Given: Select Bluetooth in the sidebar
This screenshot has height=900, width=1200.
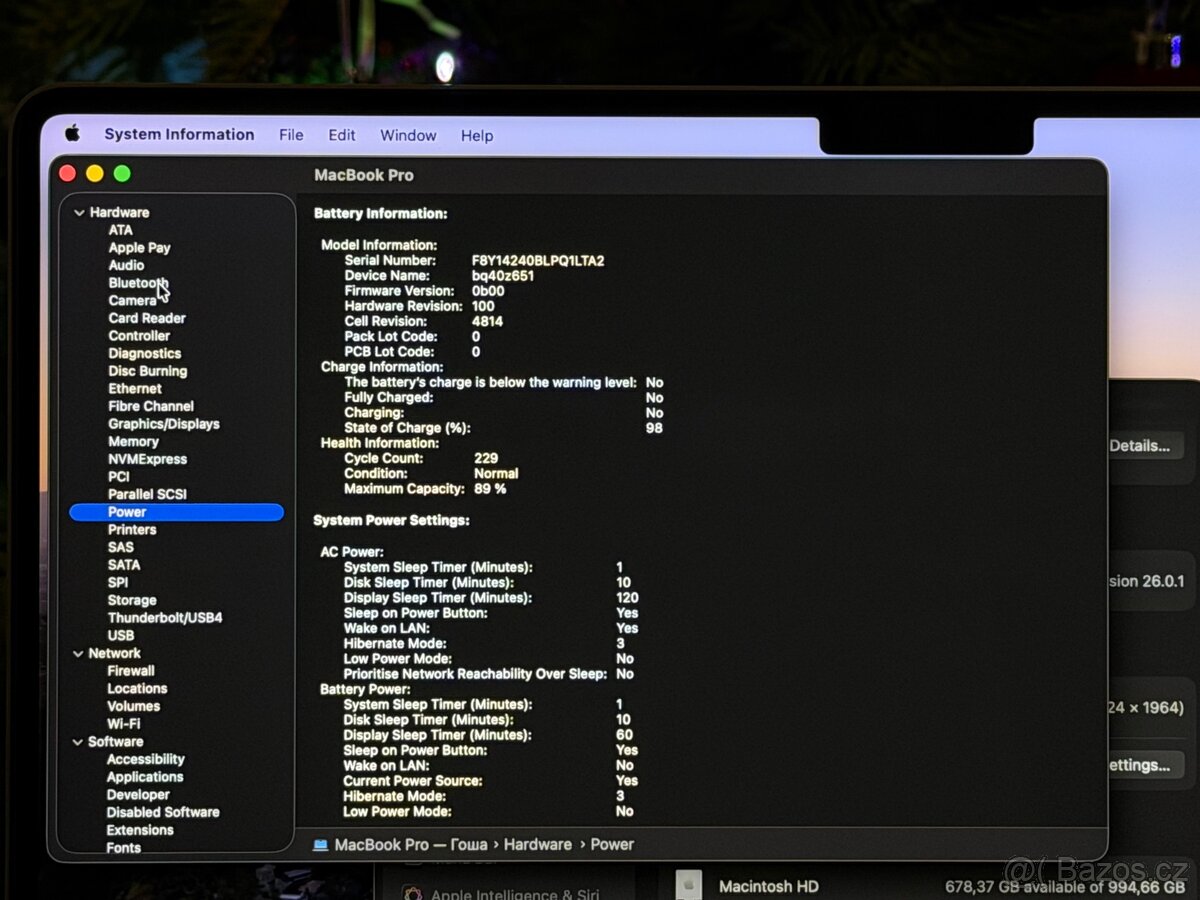Looking at the screenshot, I should 138,283.
